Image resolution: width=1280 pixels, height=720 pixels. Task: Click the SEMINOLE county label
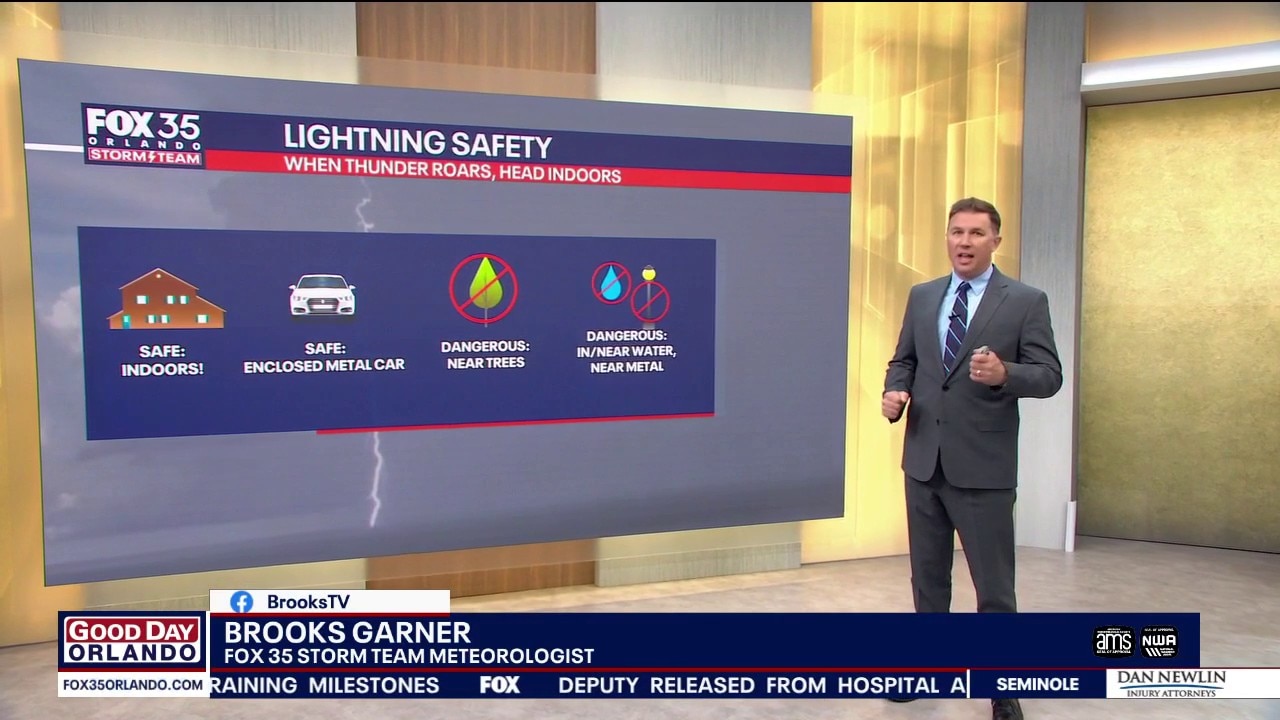click(1037, 685)
